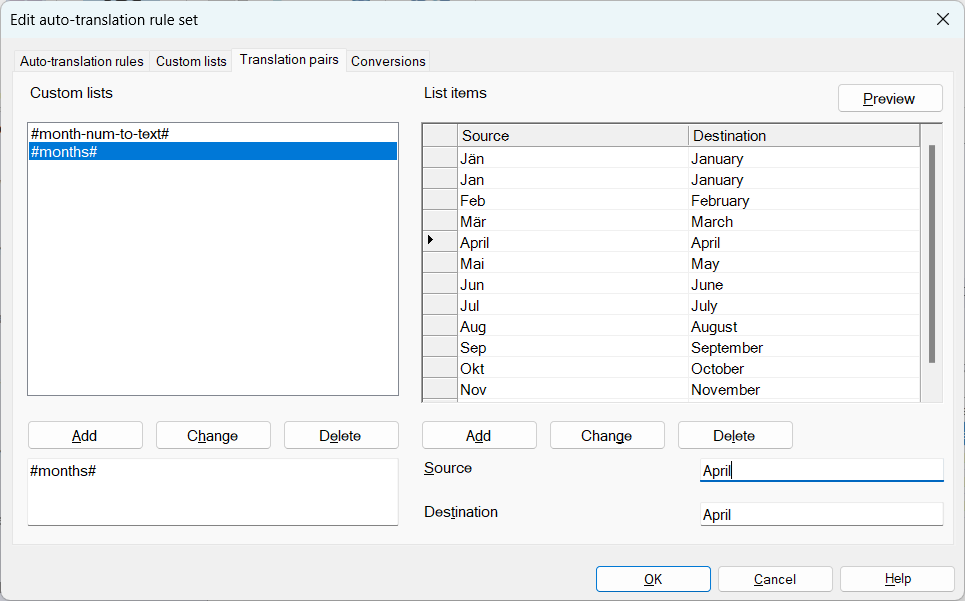Click the October destination cell
This screenshot has width=965, height=601.
[x=804, y=368]
